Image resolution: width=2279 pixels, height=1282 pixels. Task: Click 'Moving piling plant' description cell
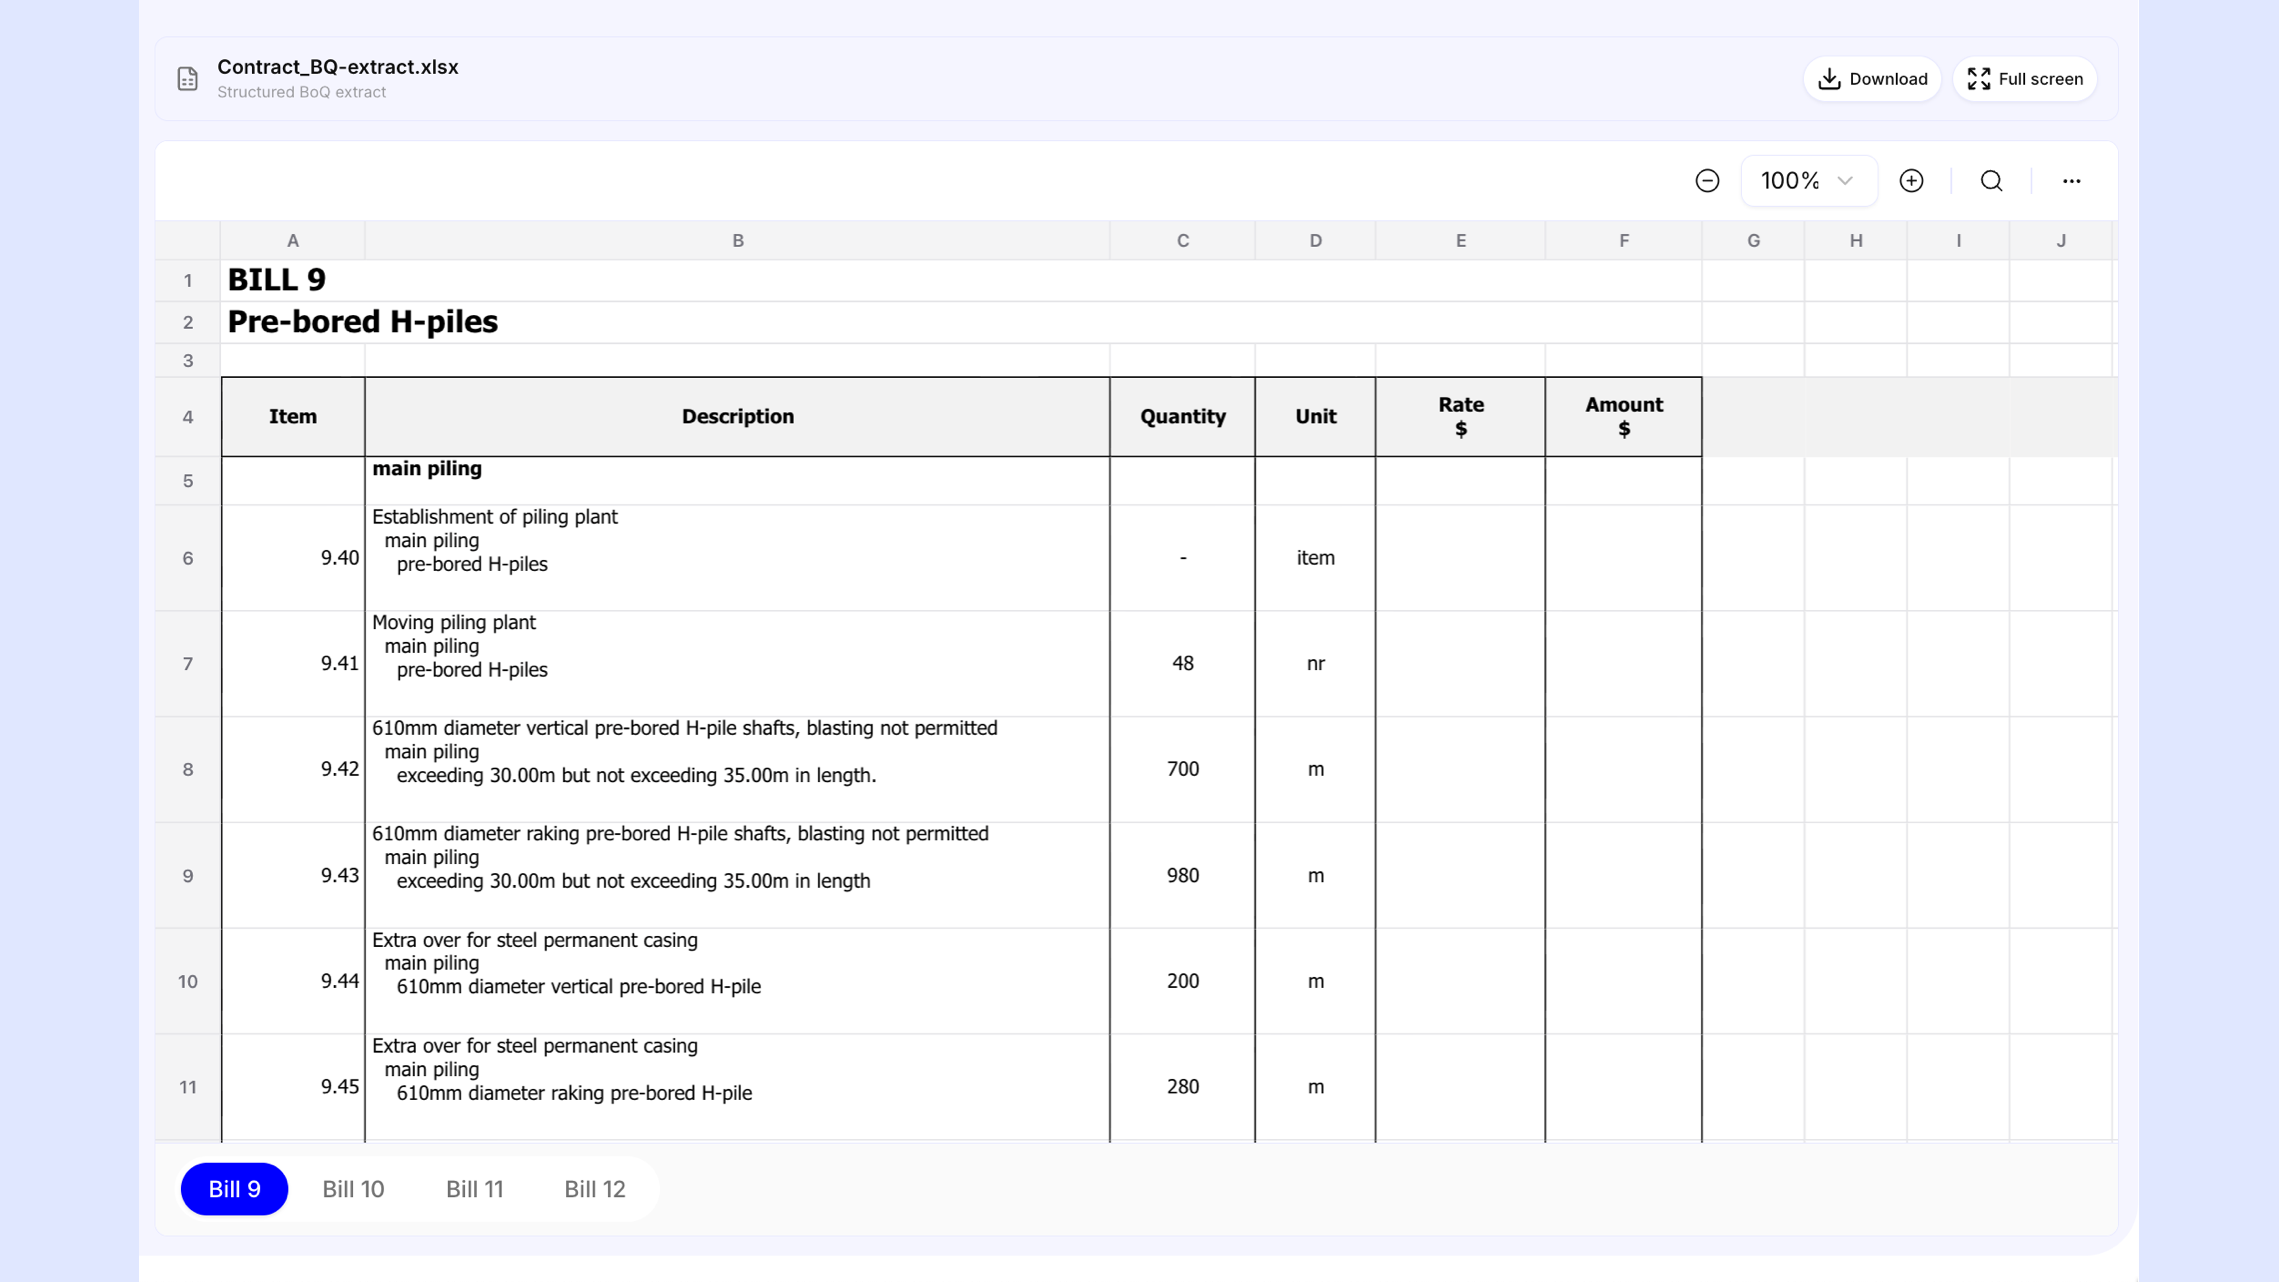coord(738,664)
